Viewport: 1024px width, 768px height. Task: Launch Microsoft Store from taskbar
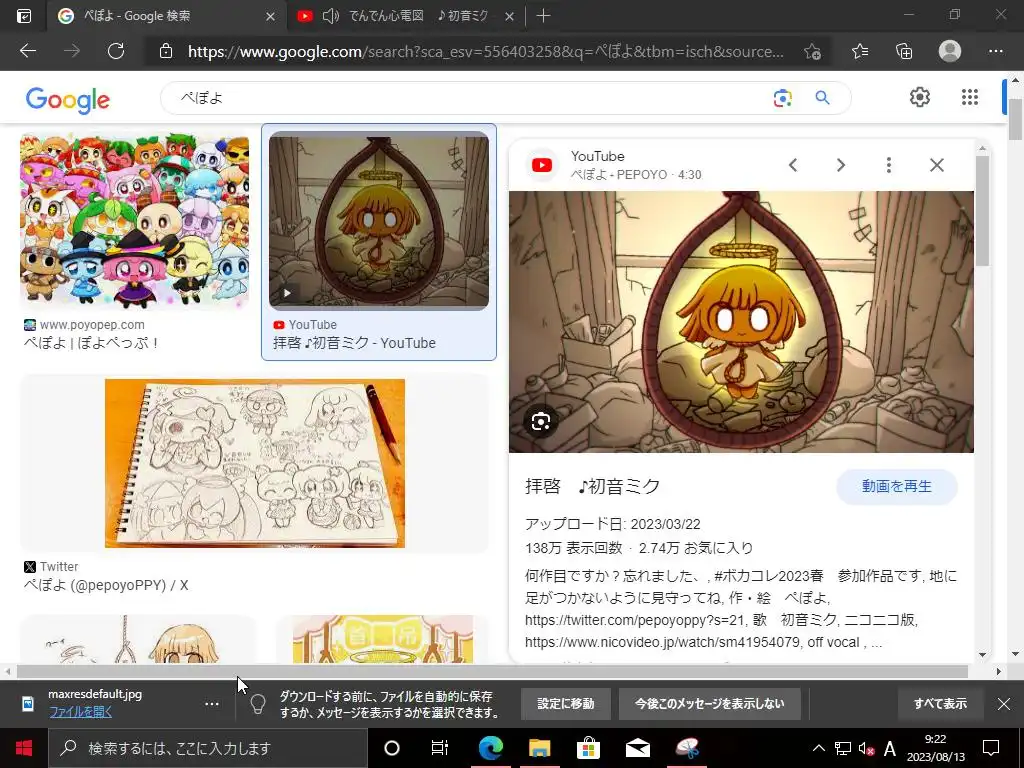(588, 748)
